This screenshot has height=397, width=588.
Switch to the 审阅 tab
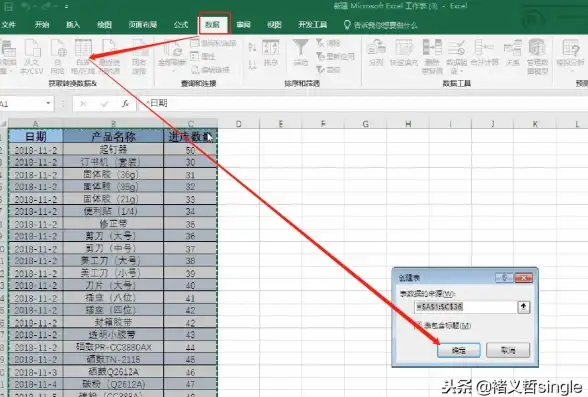click(243, 25)
